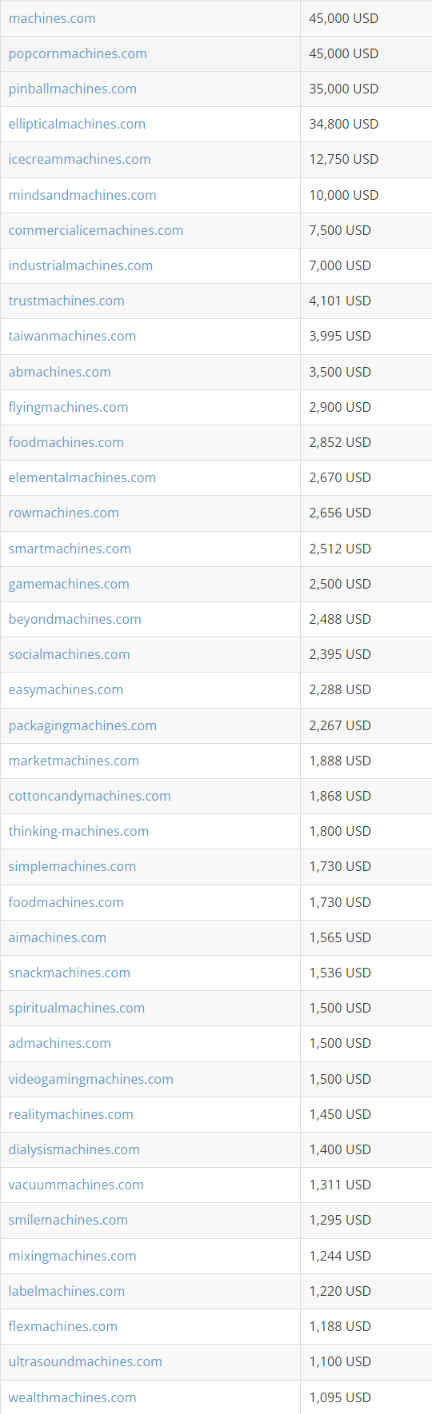Open wealthmachines.com domain link
Screen dimensions: 432x1414
point(72,1397)
